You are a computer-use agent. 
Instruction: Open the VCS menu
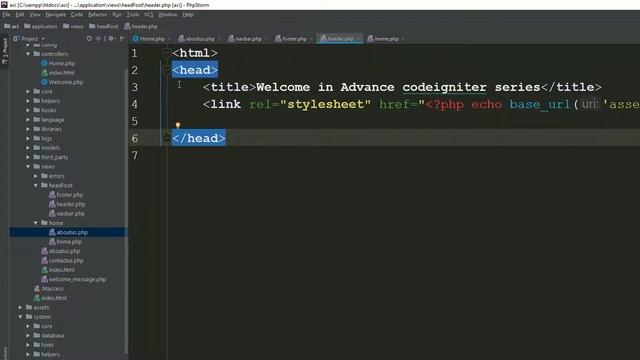pyautogui.click(x=149, y=15)
